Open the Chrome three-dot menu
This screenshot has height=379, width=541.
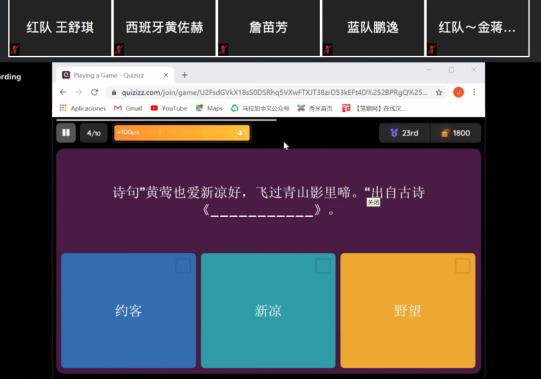[474, 92]
